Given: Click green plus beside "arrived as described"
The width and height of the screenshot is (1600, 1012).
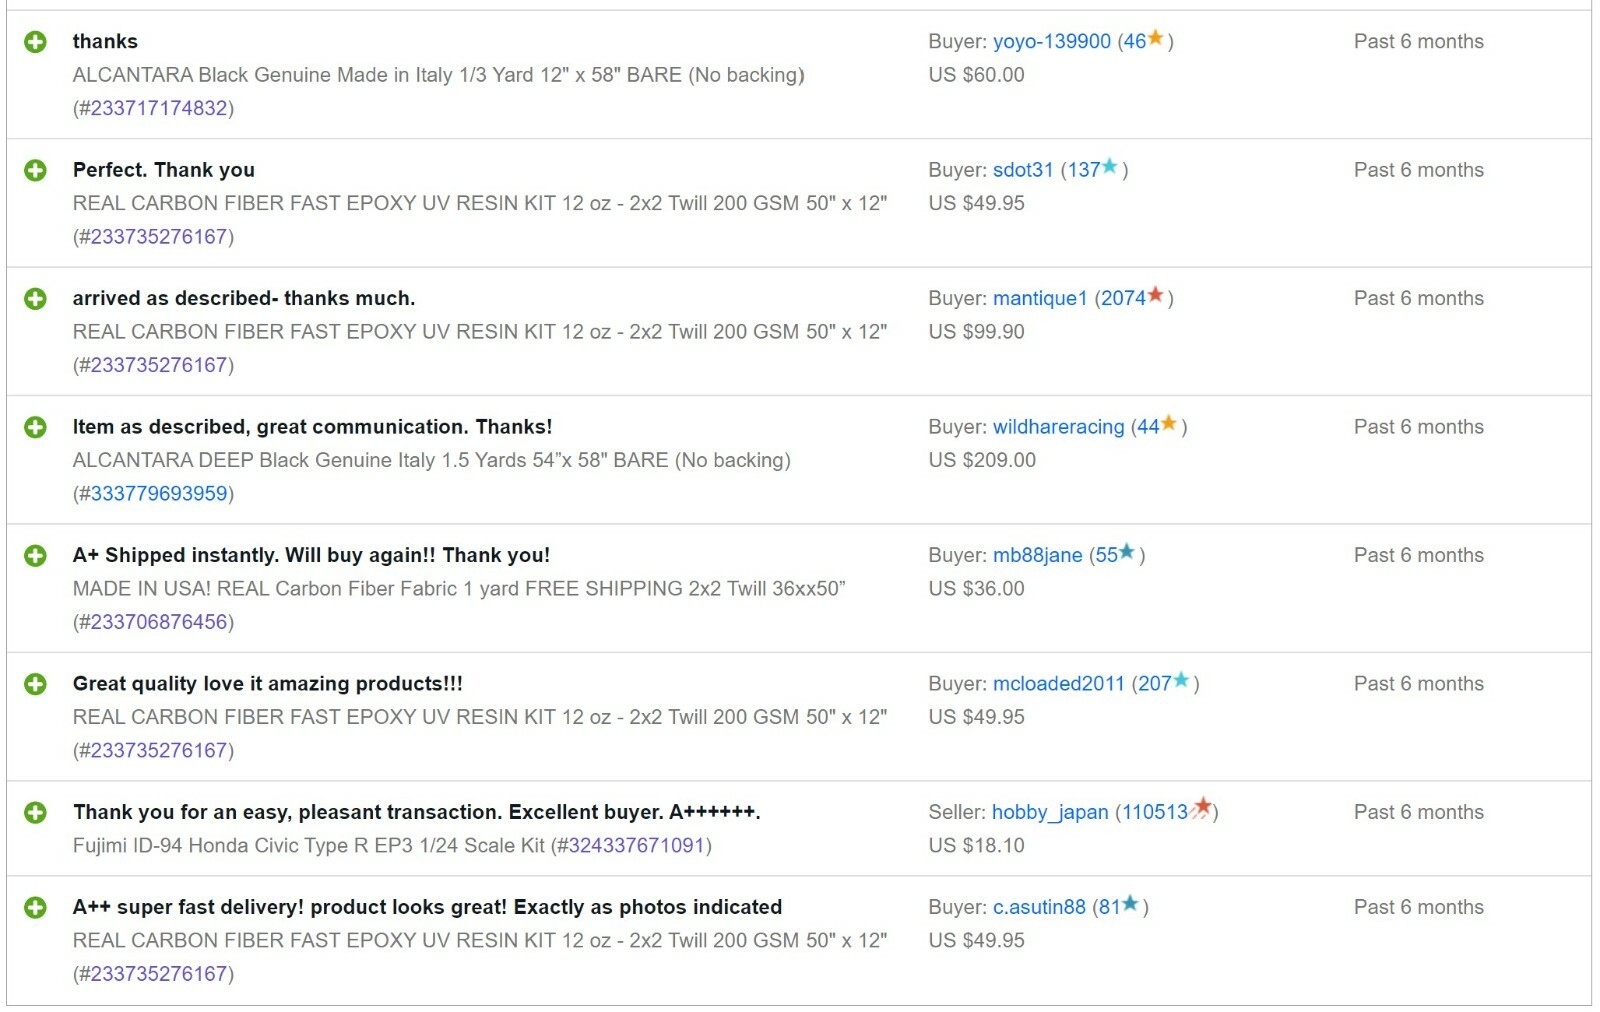Looking at the screenshot, I should coord(35,299).
